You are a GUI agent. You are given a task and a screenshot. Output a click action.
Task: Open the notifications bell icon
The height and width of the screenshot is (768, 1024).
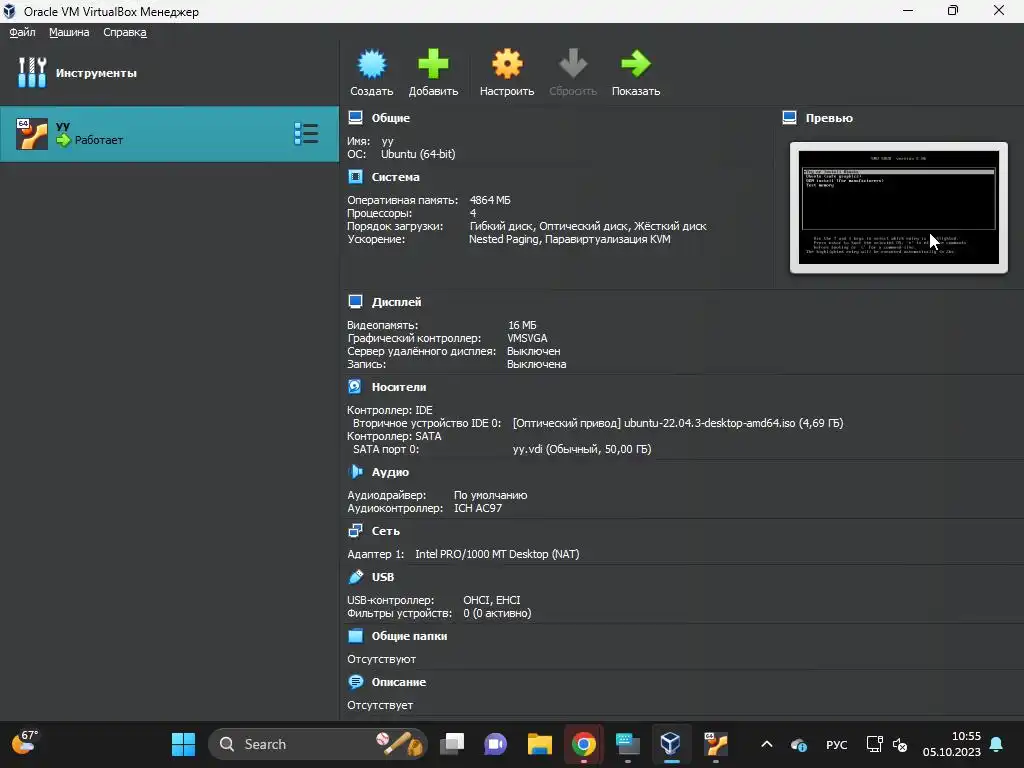coord(997,744)
